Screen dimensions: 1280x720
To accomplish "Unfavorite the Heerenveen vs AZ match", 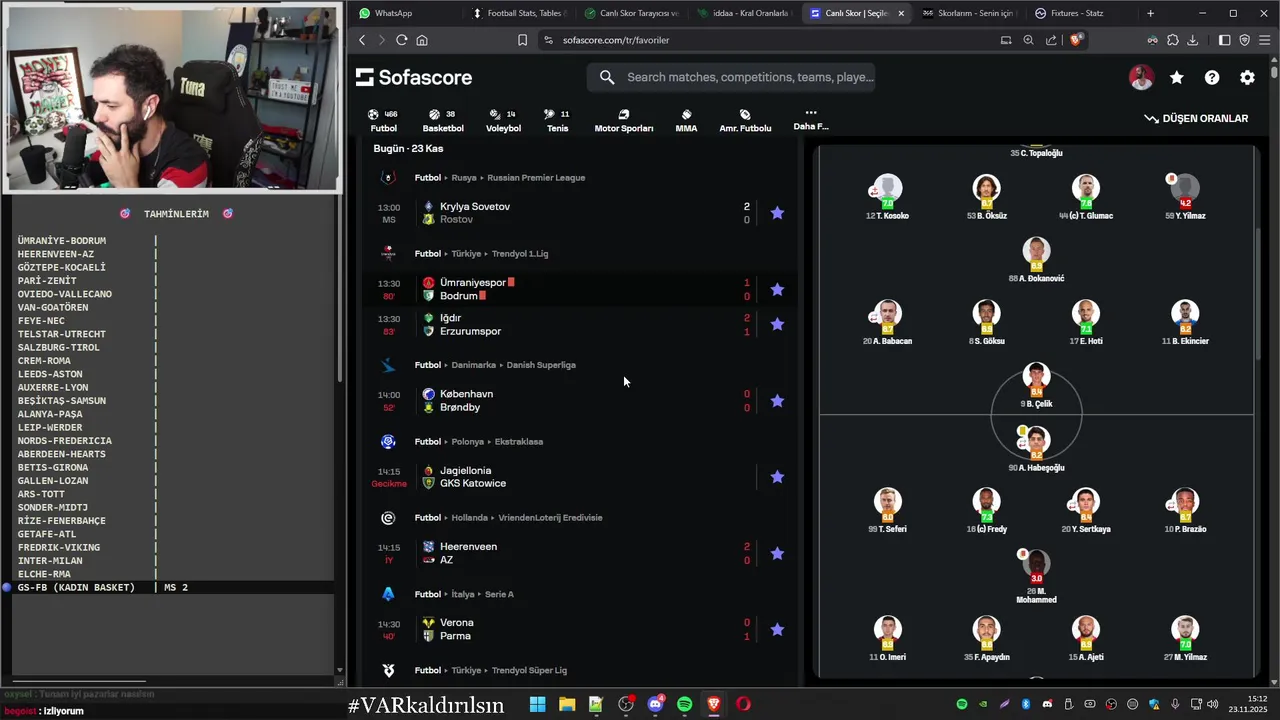I will point(777,553).
